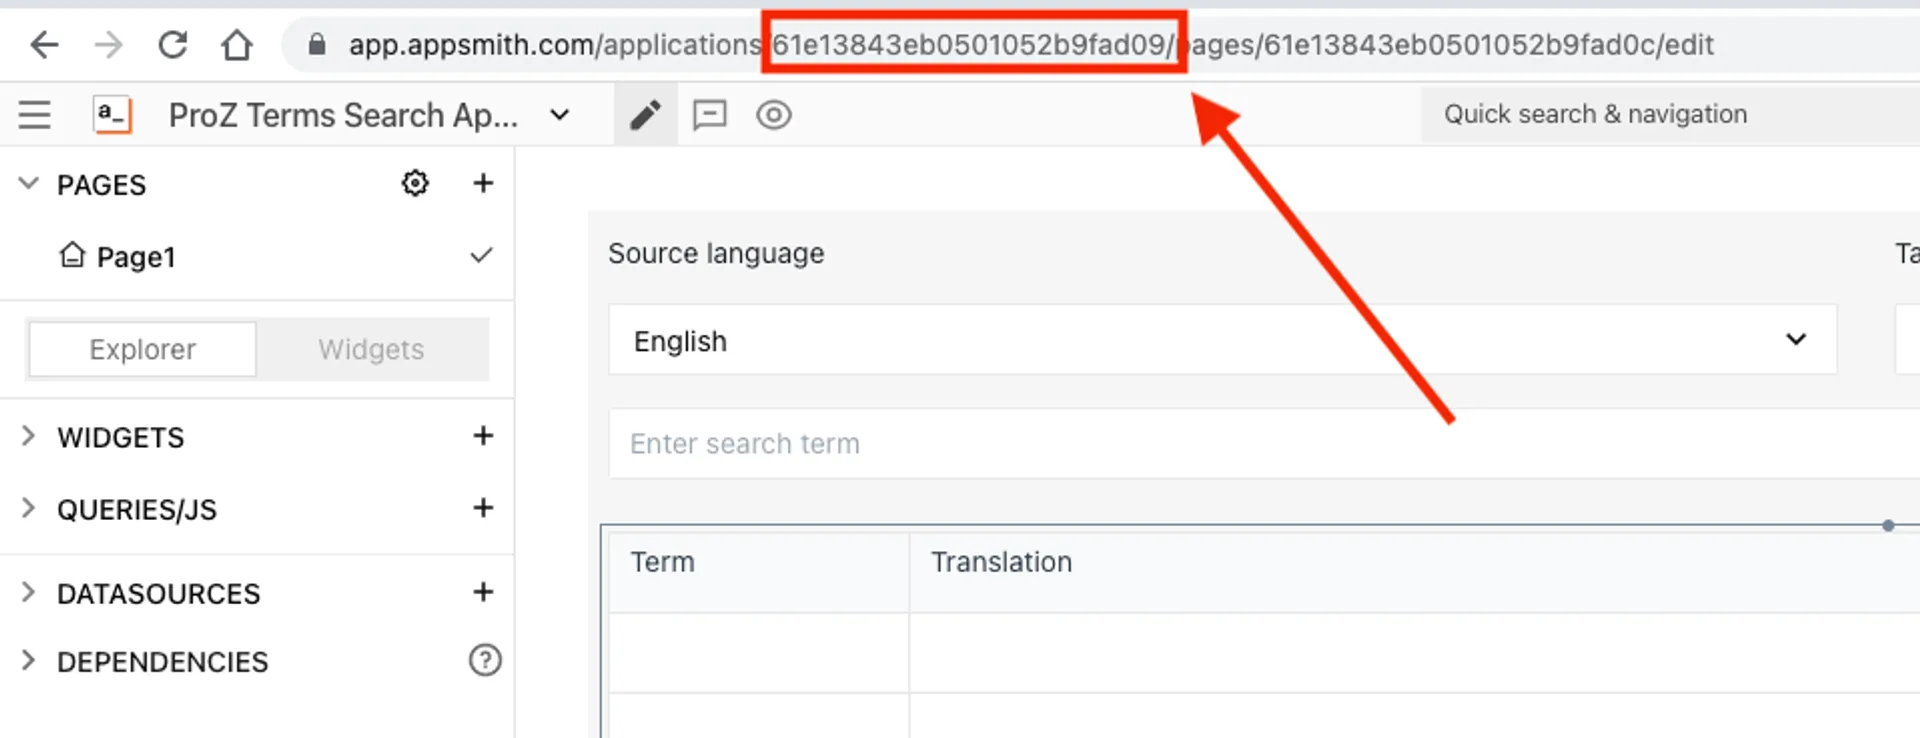
Task: Click the DATASOURCES section label
Action: pyautogui.click(x=159, y=594)
